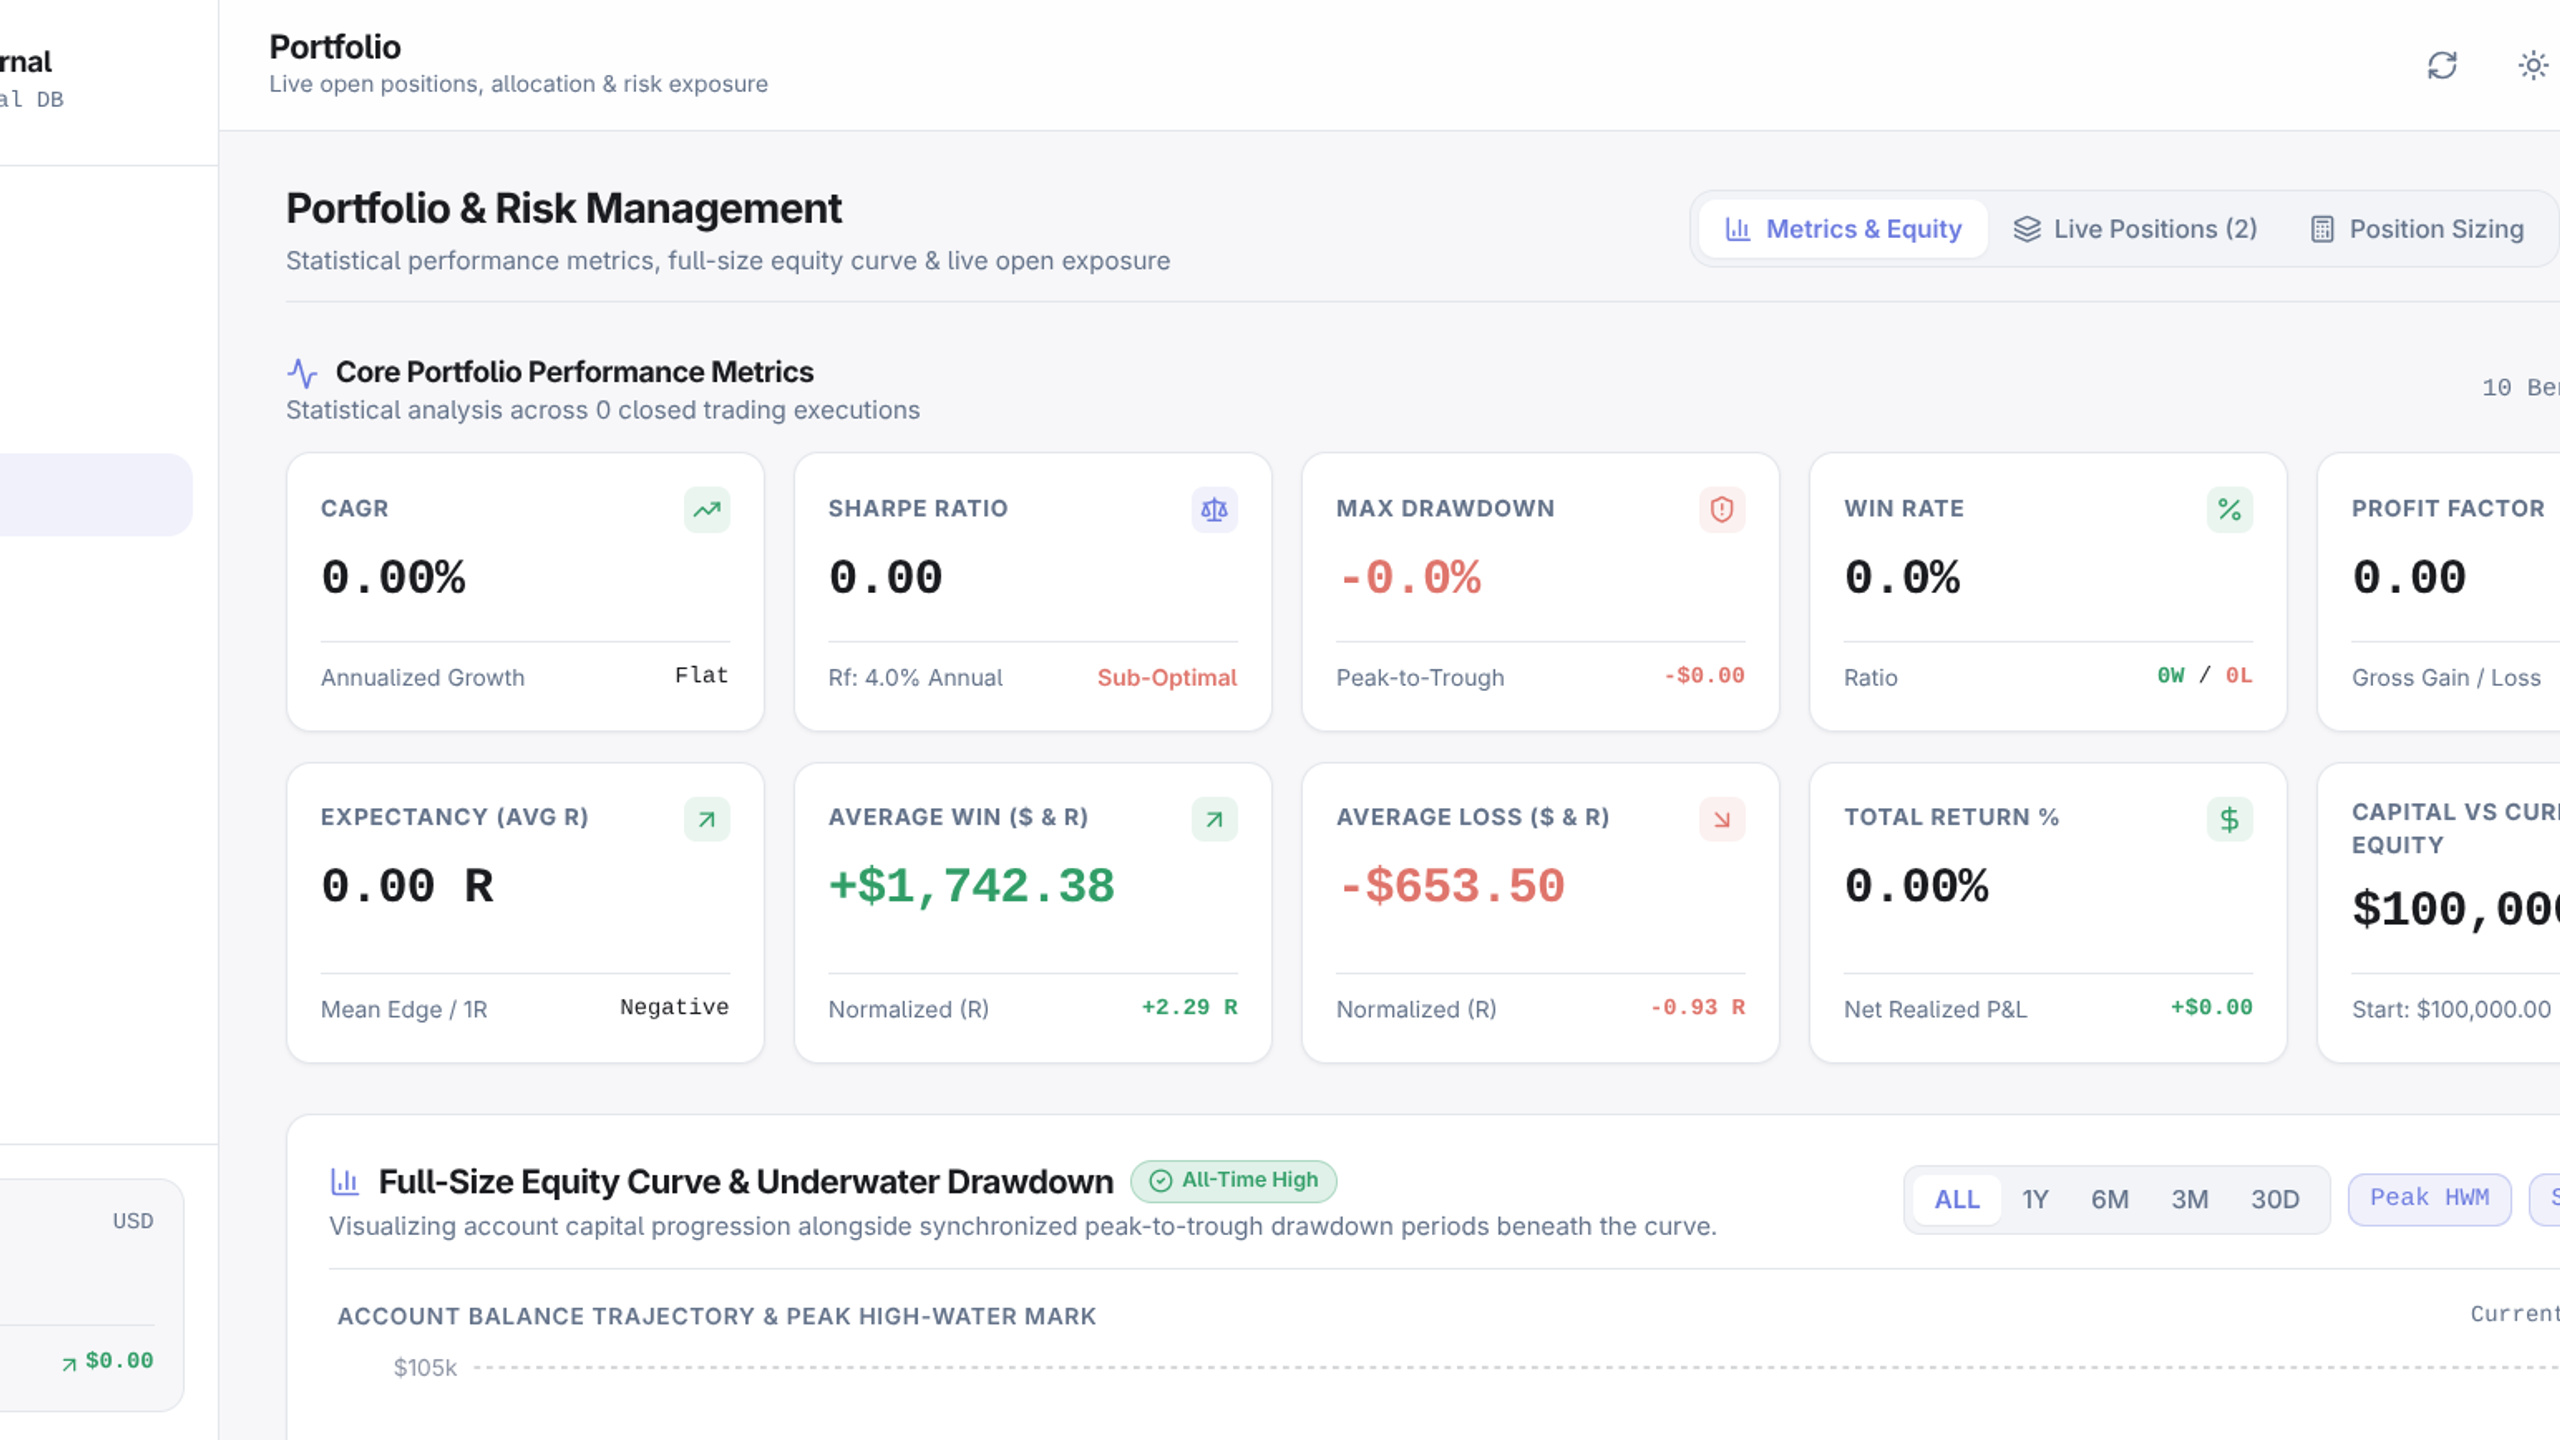Click the 0W / 0L win rate ratio

click(x=2204, y=676)
